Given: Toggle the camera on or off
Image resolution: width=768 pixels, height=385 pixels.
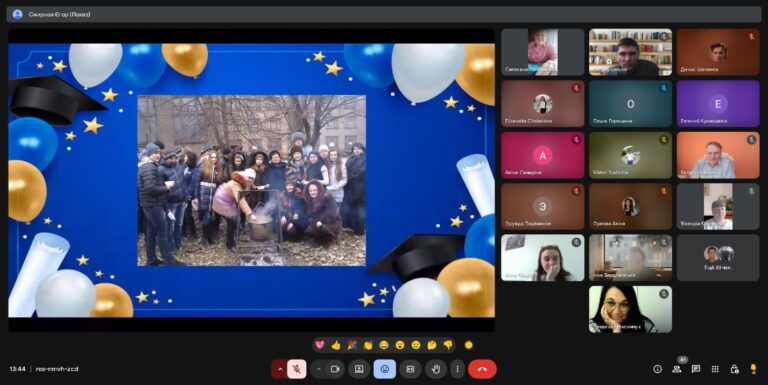Looking at the screenshot, I should [x=335, y=369].
